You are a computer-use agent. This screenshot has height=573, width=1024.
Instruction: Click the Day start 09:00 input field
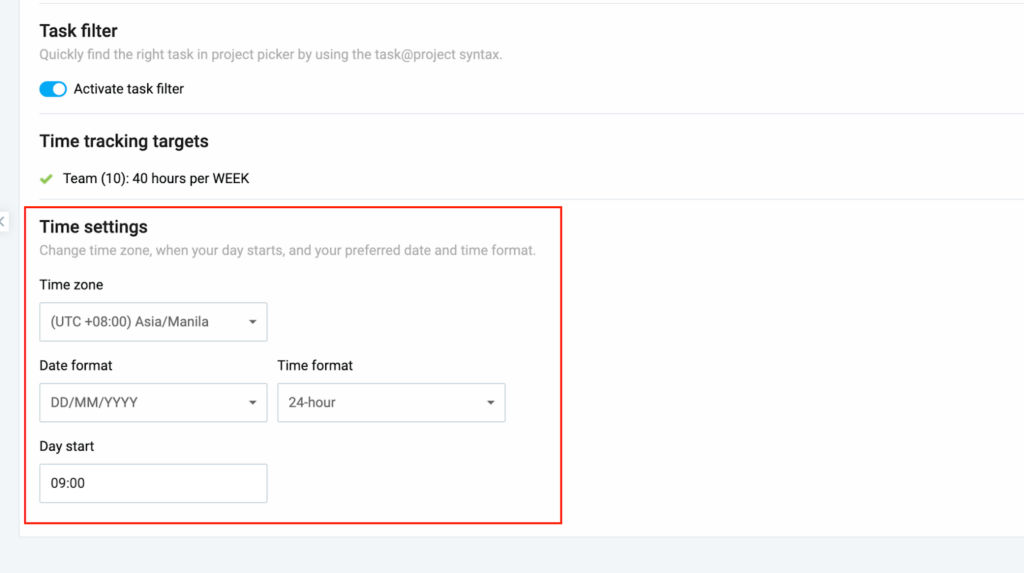153,483
